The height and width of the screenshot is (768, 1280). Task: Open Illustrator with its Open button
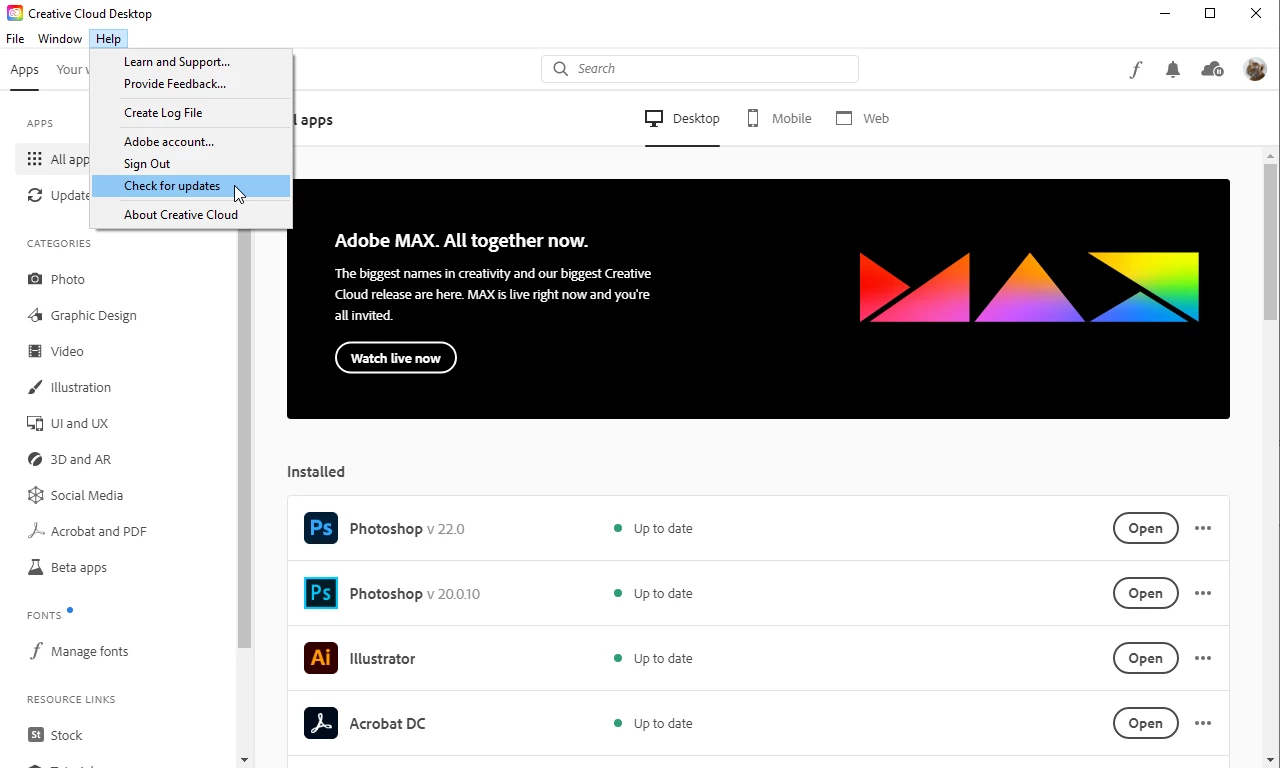[x=1145, y=658]
